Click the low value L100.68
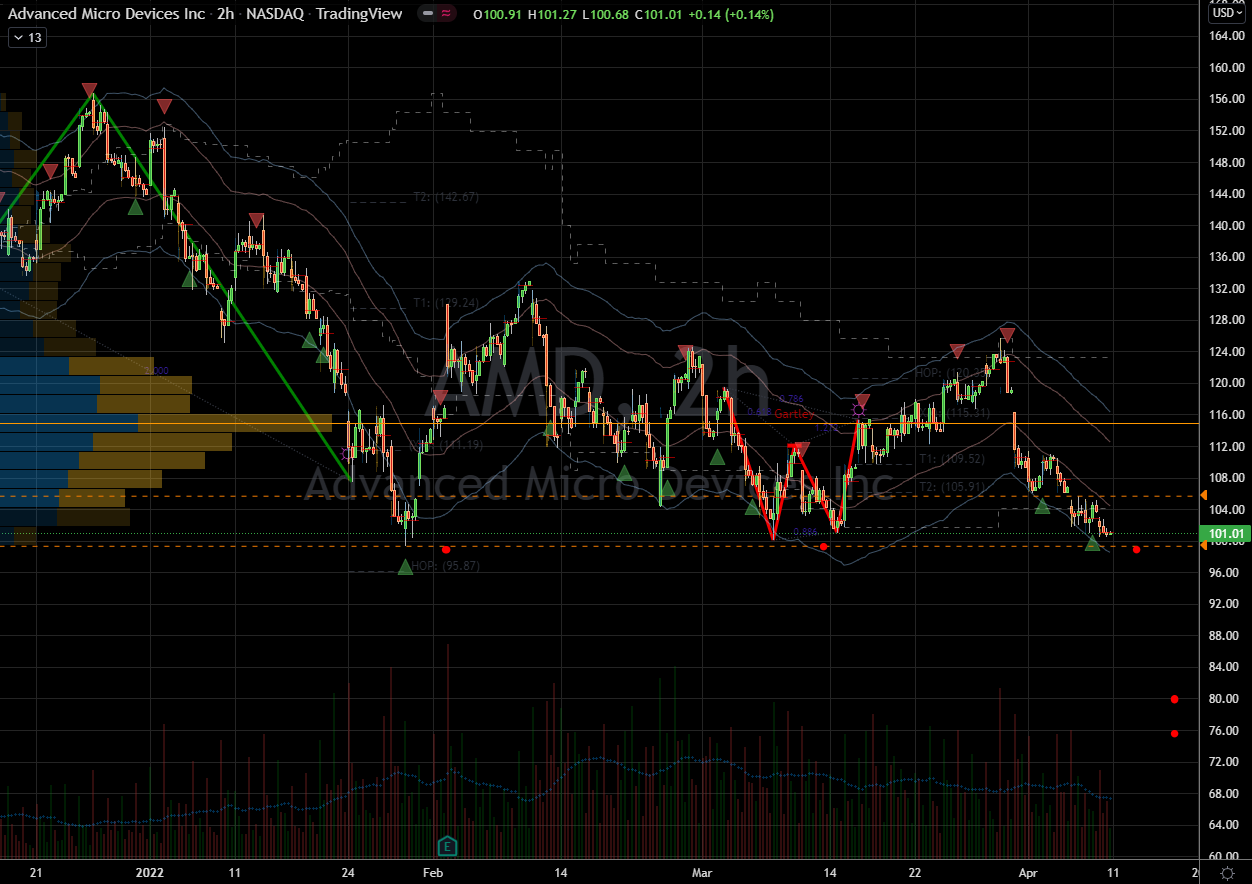This screenshot has height=884, width=1252. click(x=608, y=15)
